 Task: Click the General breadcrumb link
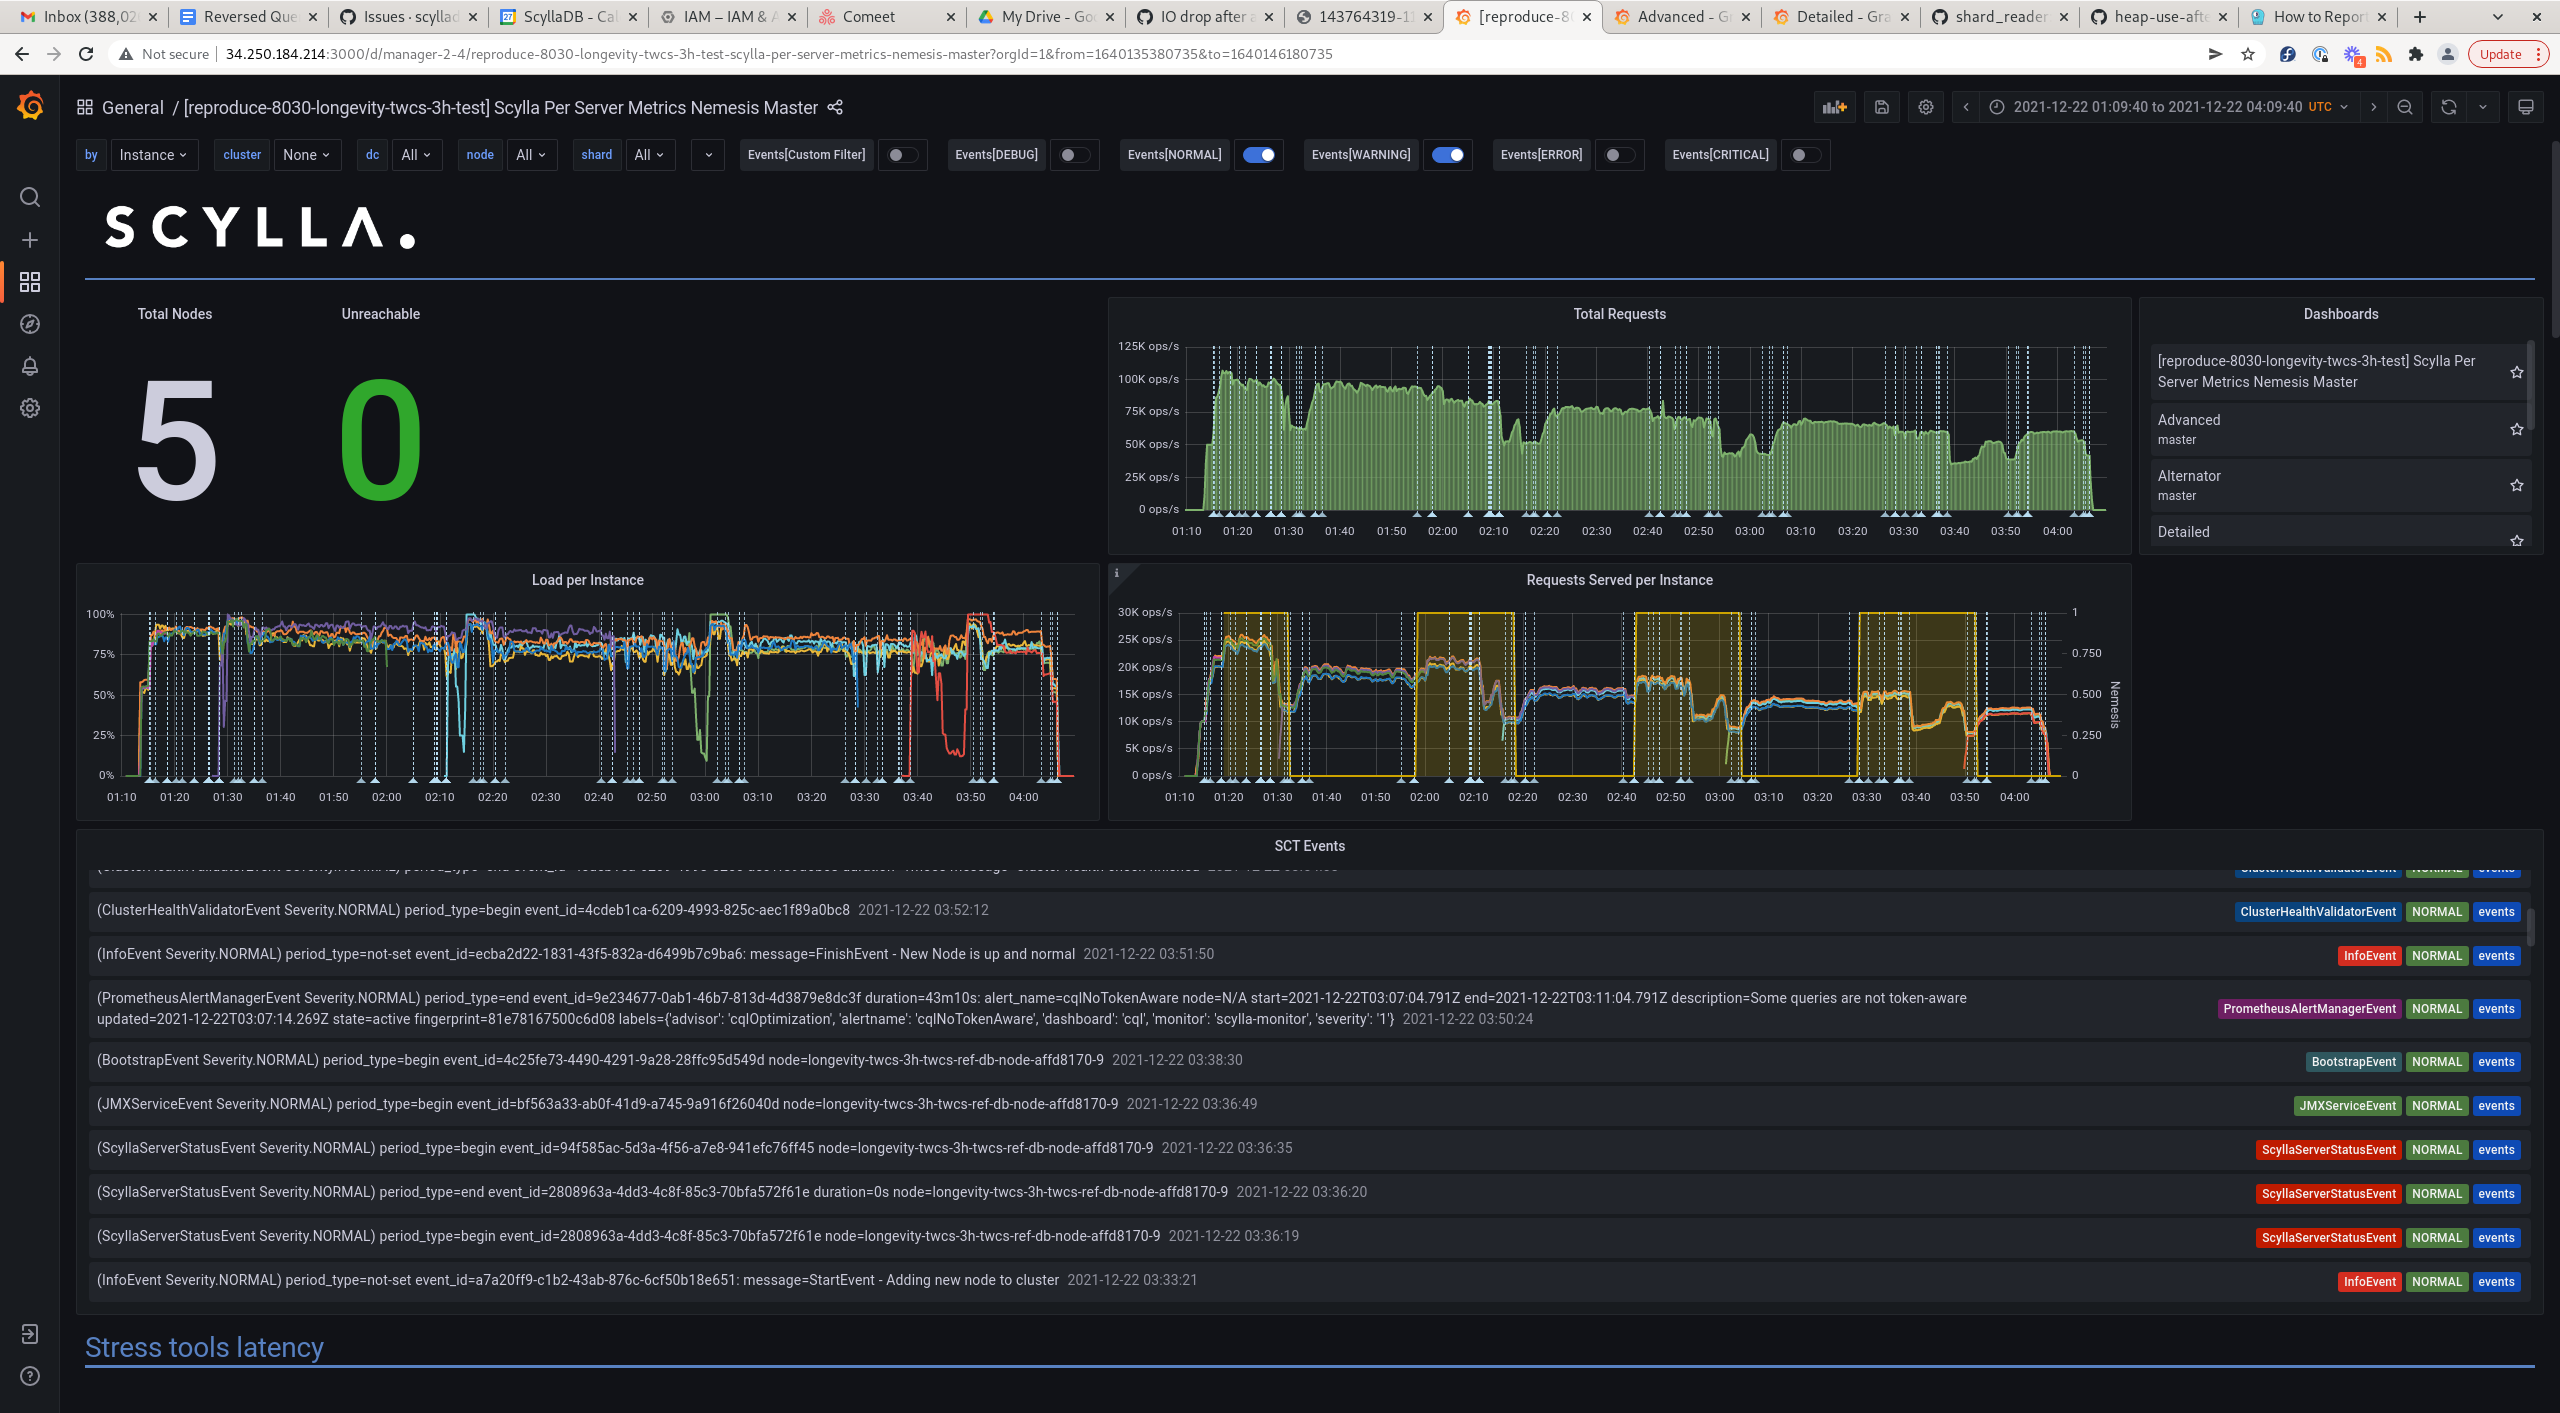133,107
